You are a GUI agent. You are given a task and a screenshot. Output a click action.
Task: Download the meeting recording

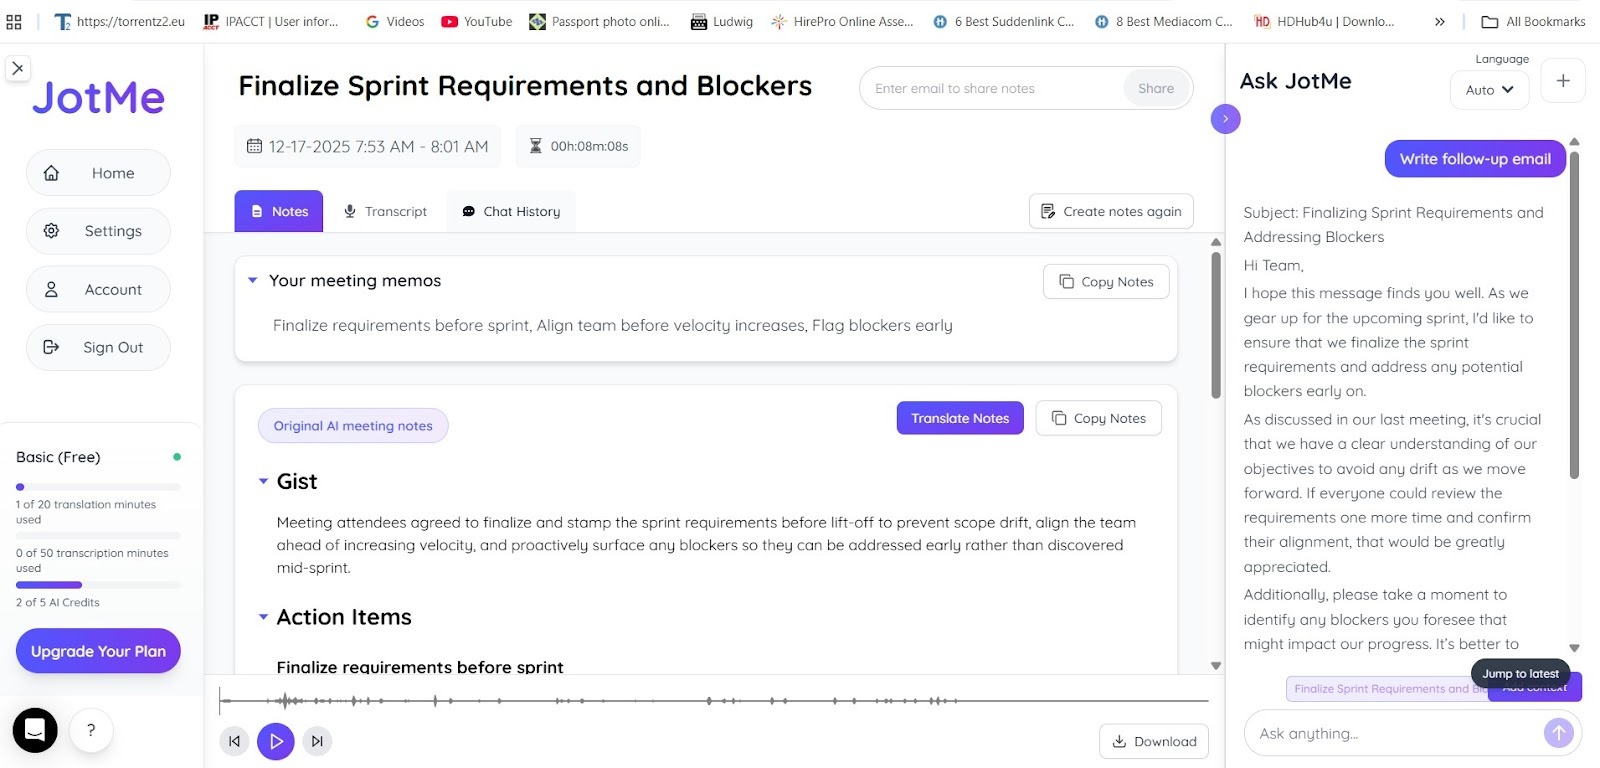[x=1154, y=741]
